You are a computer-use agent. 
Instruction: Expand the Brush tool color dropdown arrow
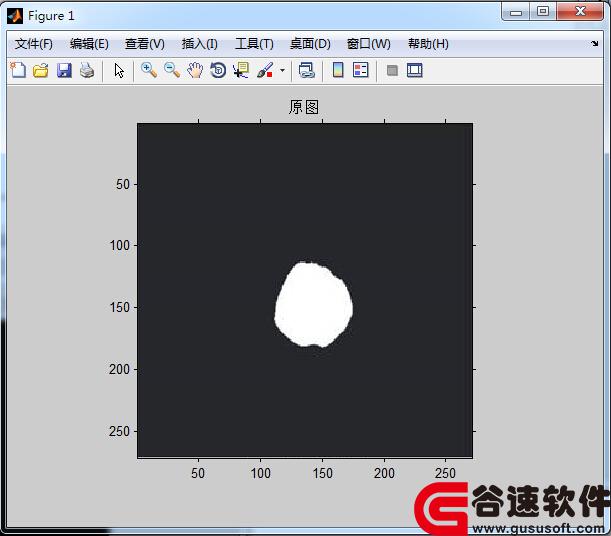(283, 71)
